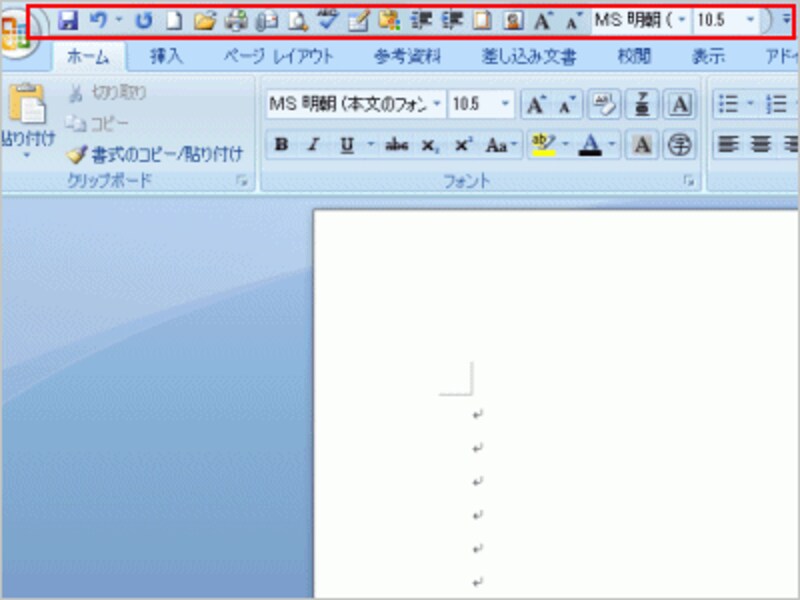Center-align the paragraph text

[760, 145]
